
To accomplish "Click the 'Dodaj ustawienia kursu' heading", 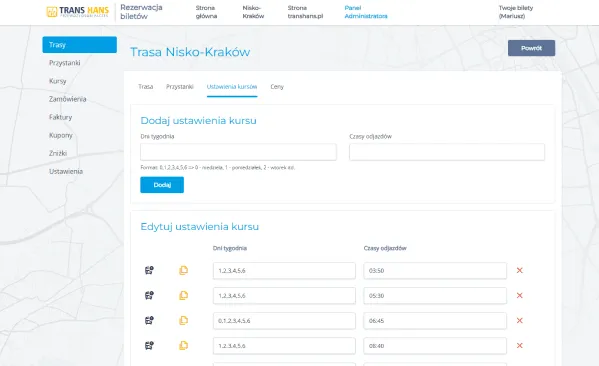I will click(198, 121).
